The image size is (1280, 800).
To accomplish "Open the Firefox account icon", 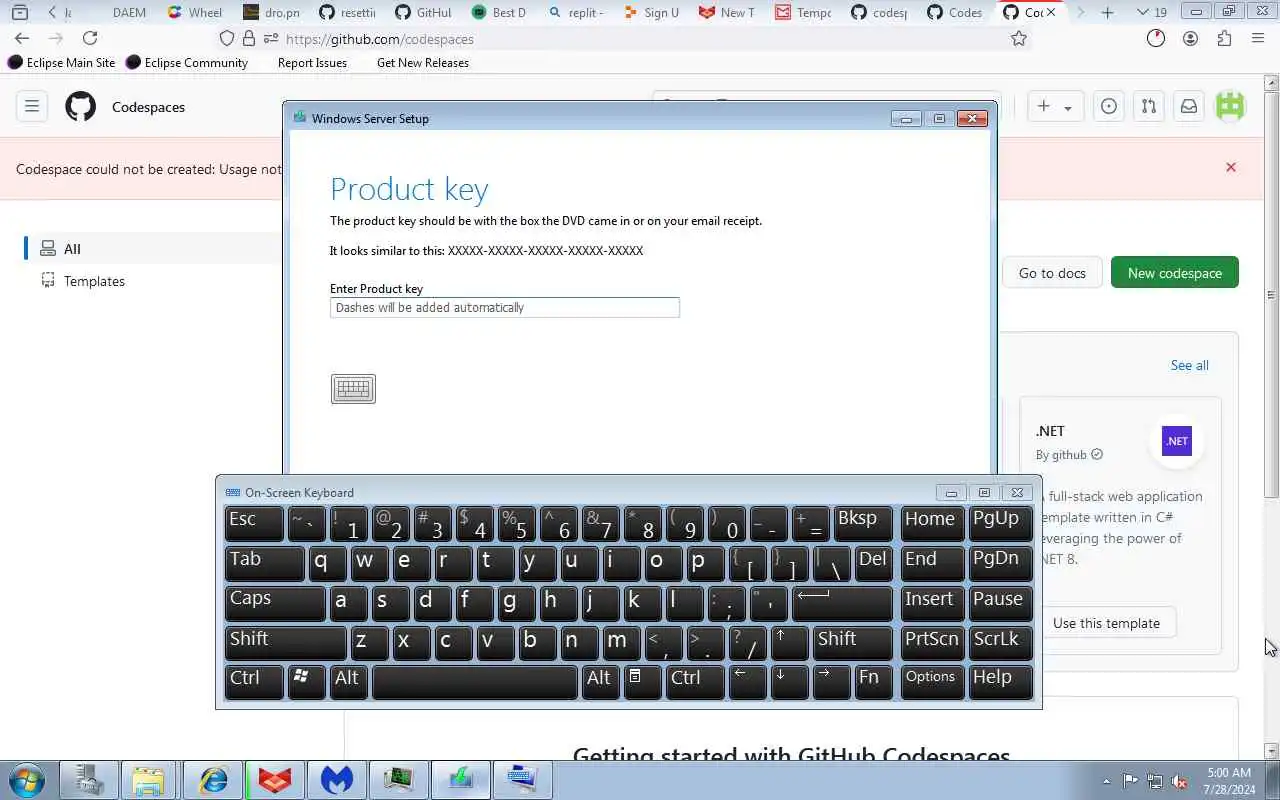I will (x=1190, y=38).
